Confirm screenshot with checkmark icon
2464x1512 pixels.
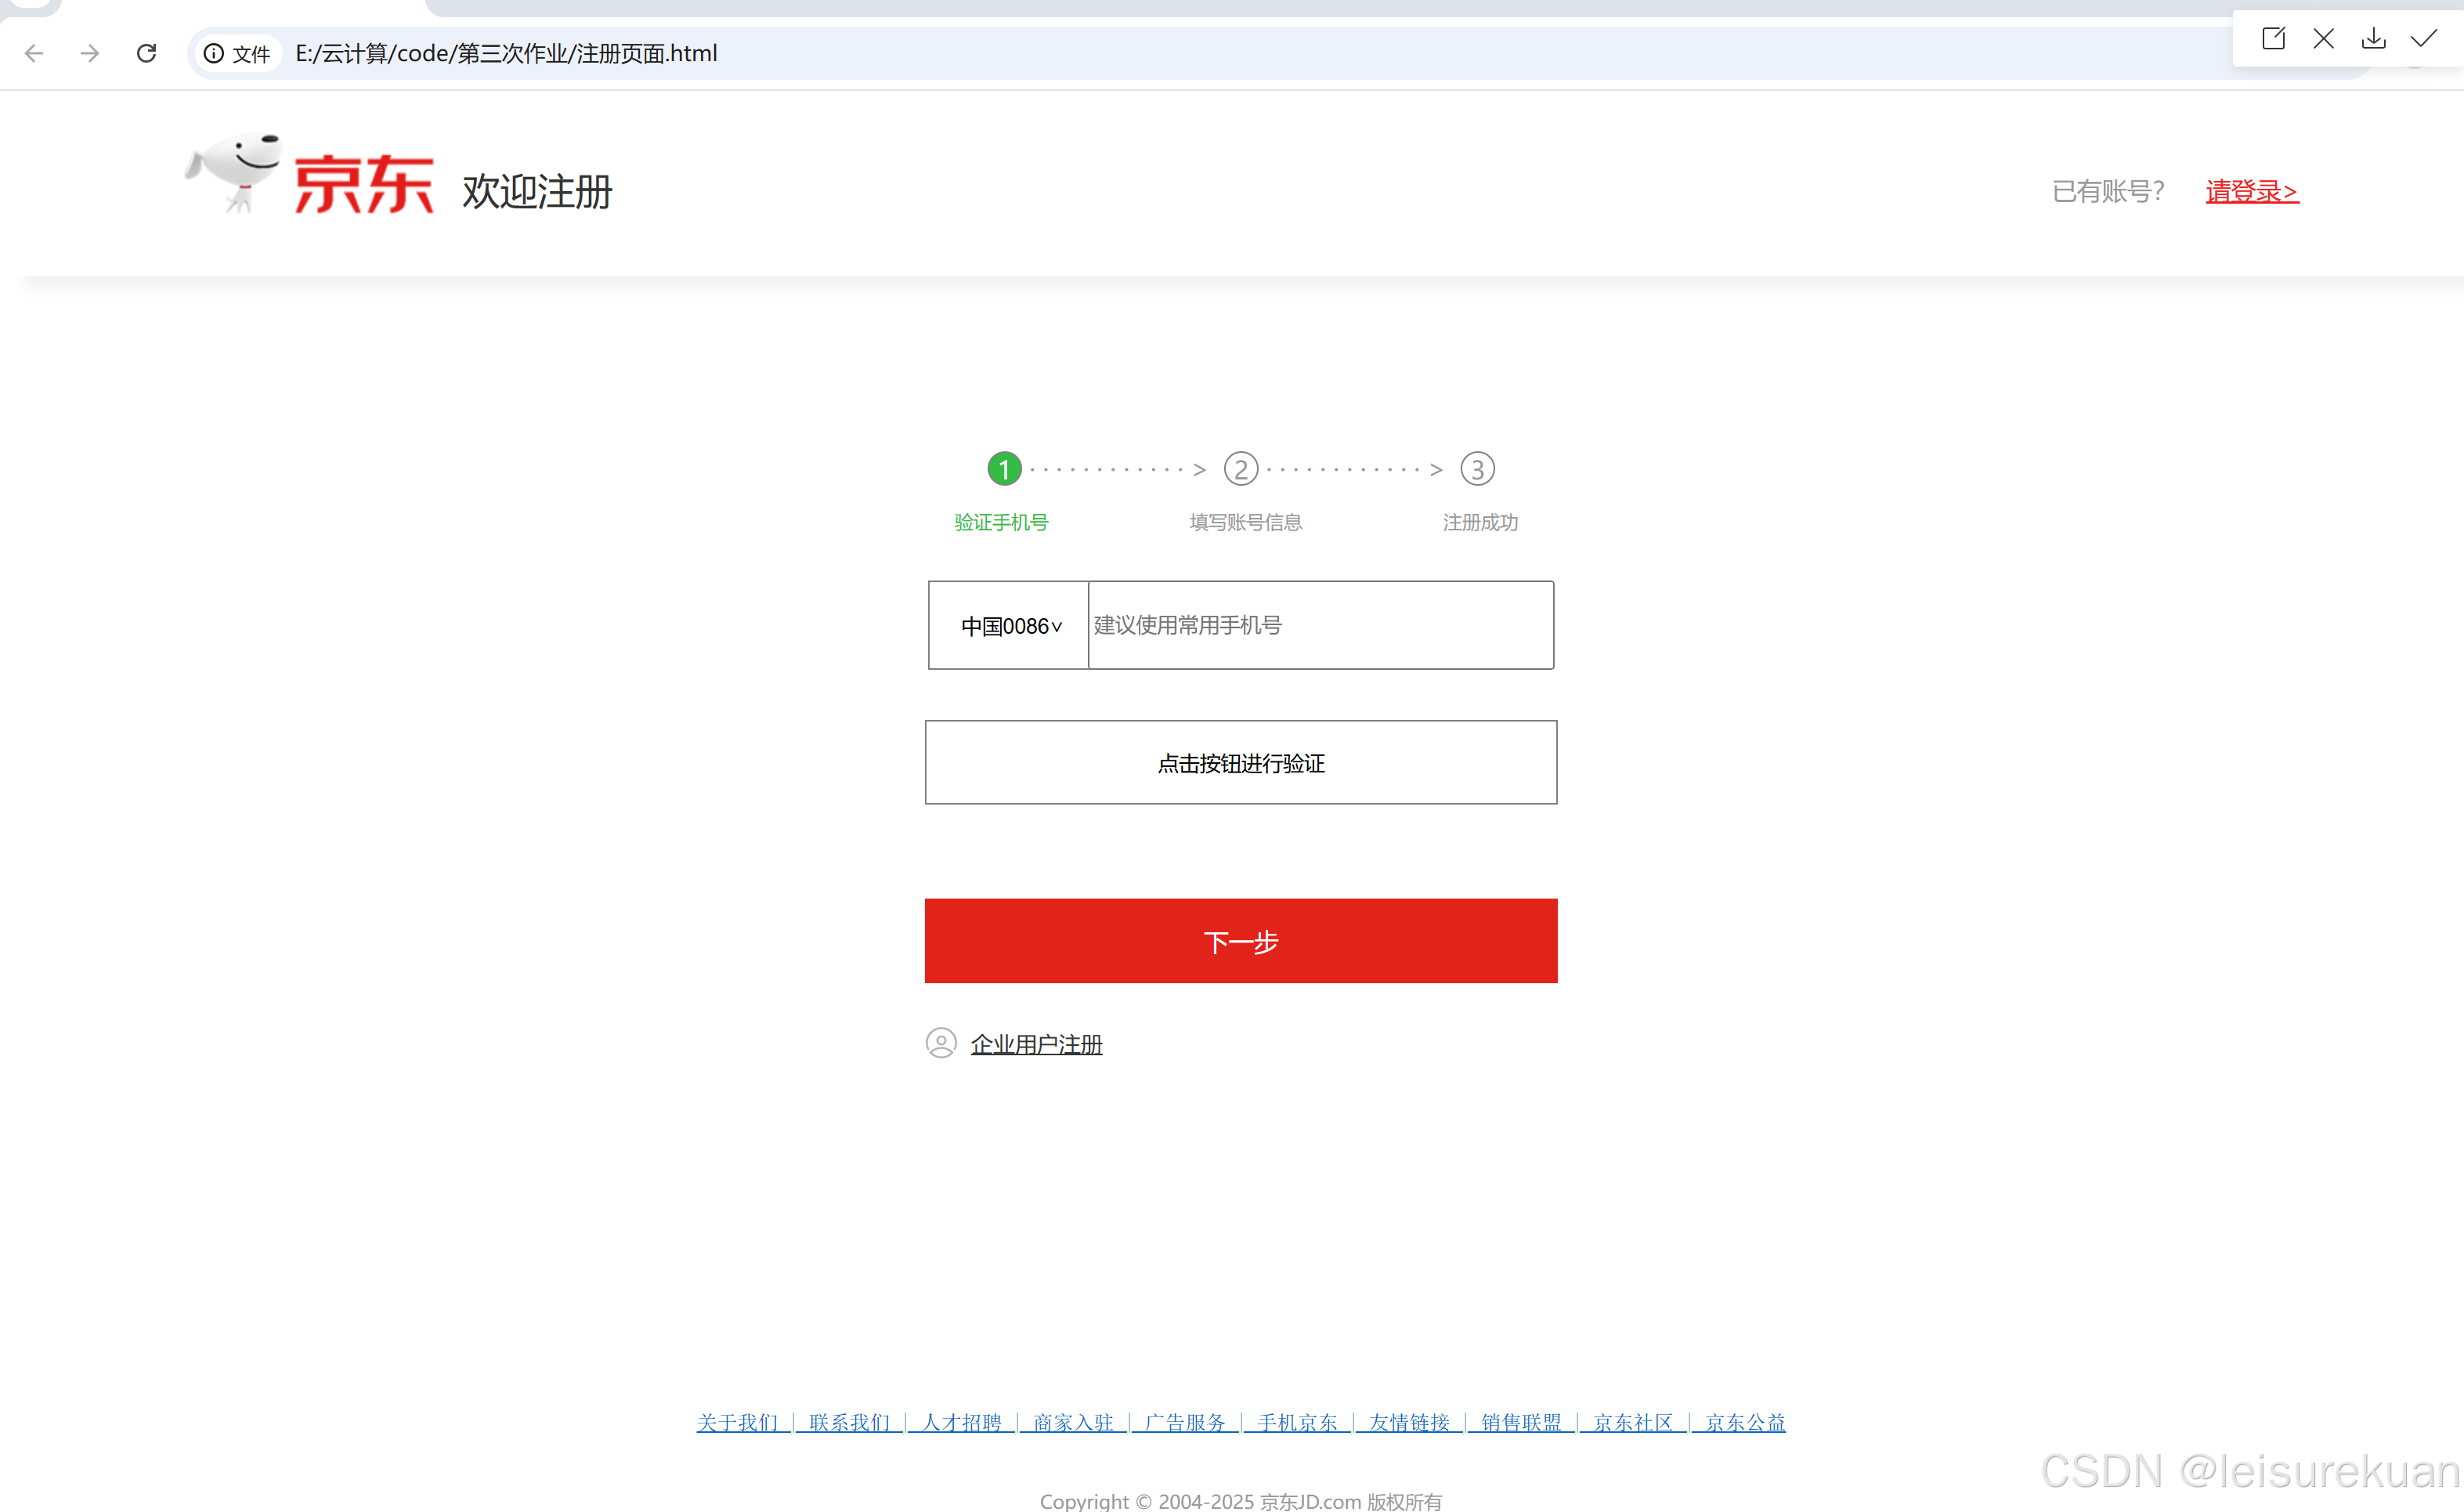2423,39
